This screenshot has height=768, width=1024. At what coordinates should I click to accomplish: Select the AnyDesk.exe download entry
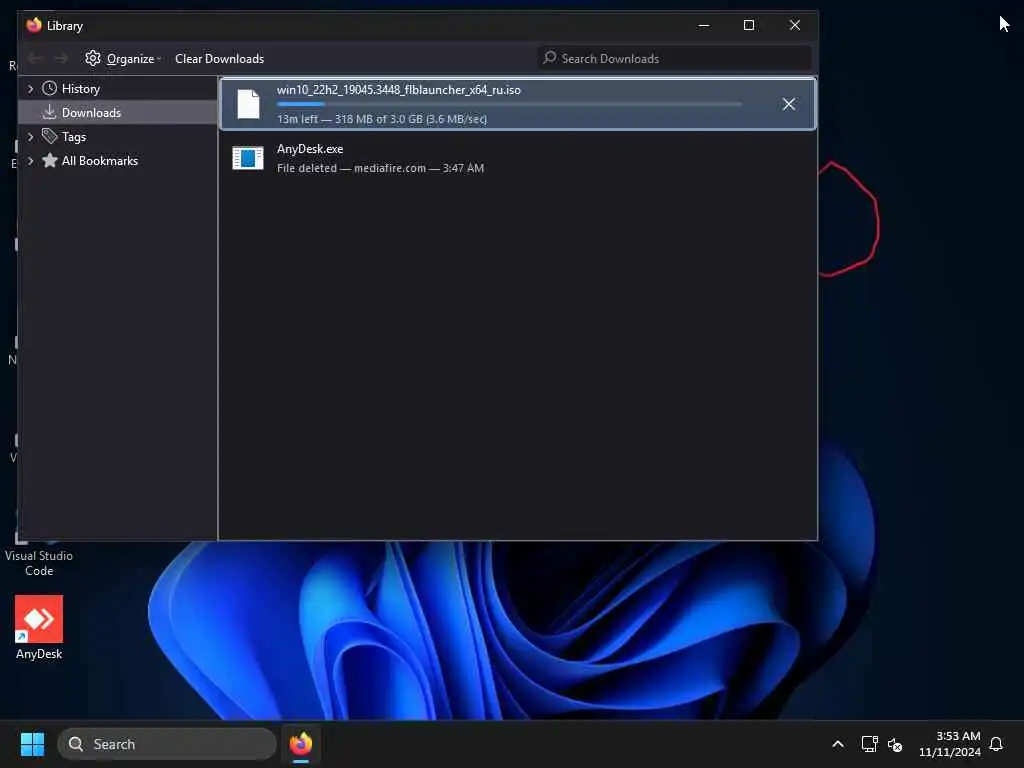(x=518, y=158)
